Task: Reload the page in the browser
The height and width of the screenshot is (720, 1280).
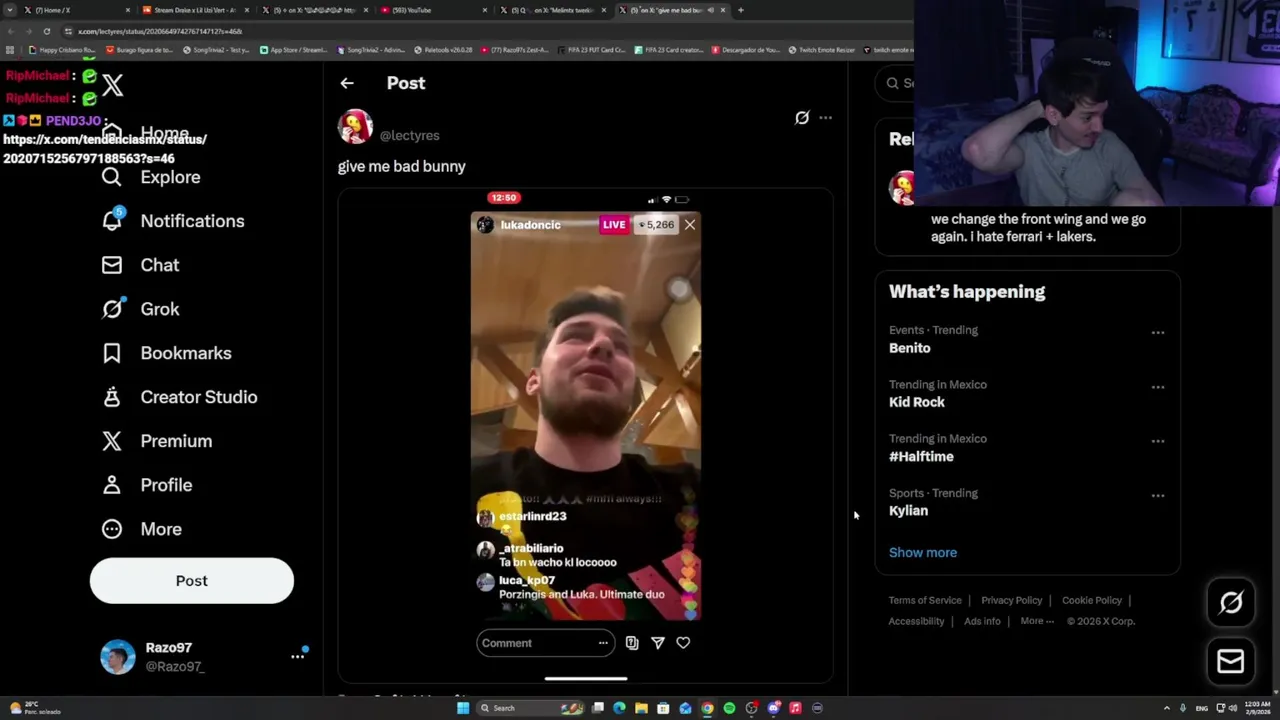Action: click(x=46, y=31)
